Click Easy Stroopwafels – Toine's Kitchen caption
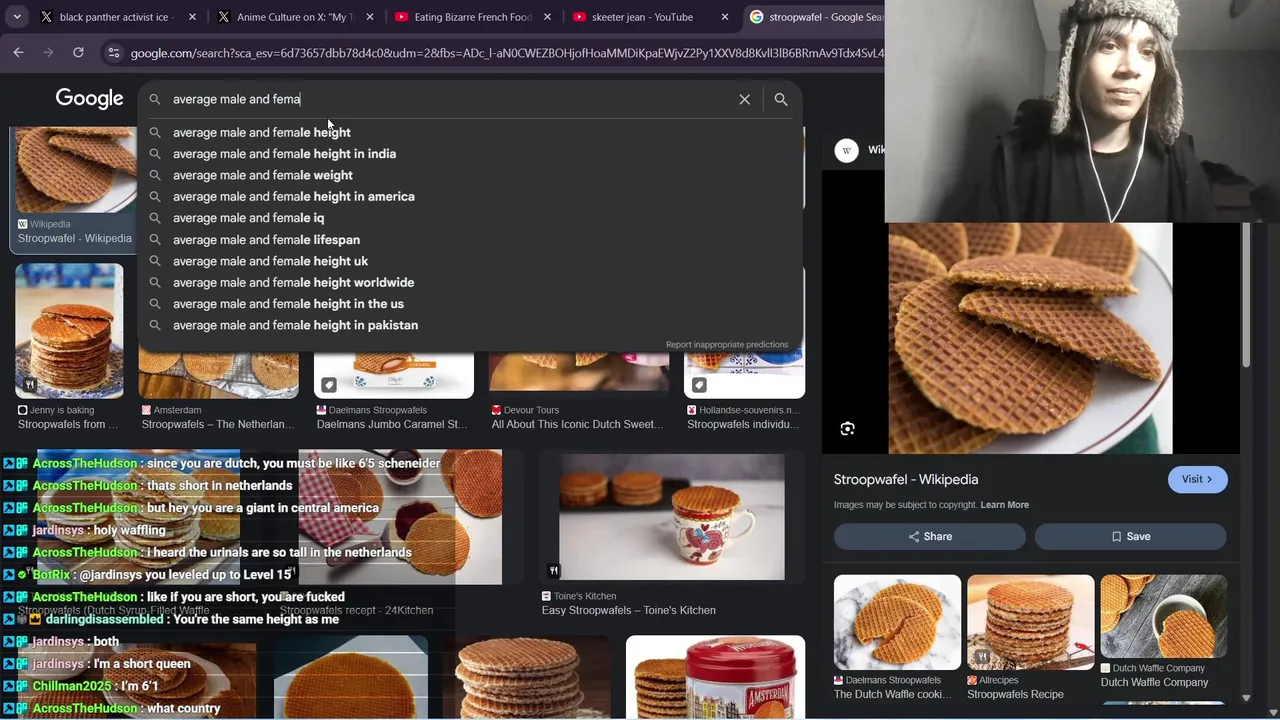Screen dimensions: 1280x720 coord(628,610)
